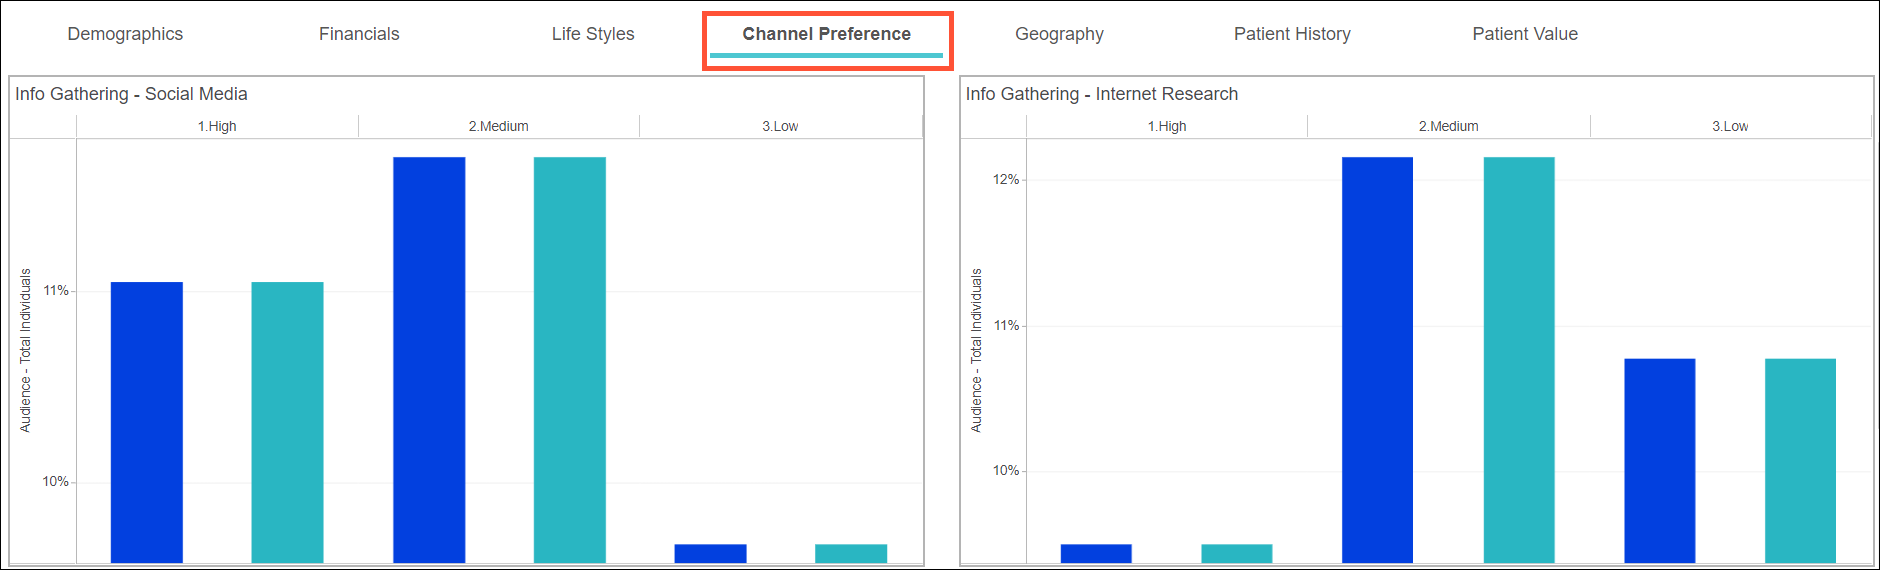Switch to the Financials tab

359,34
